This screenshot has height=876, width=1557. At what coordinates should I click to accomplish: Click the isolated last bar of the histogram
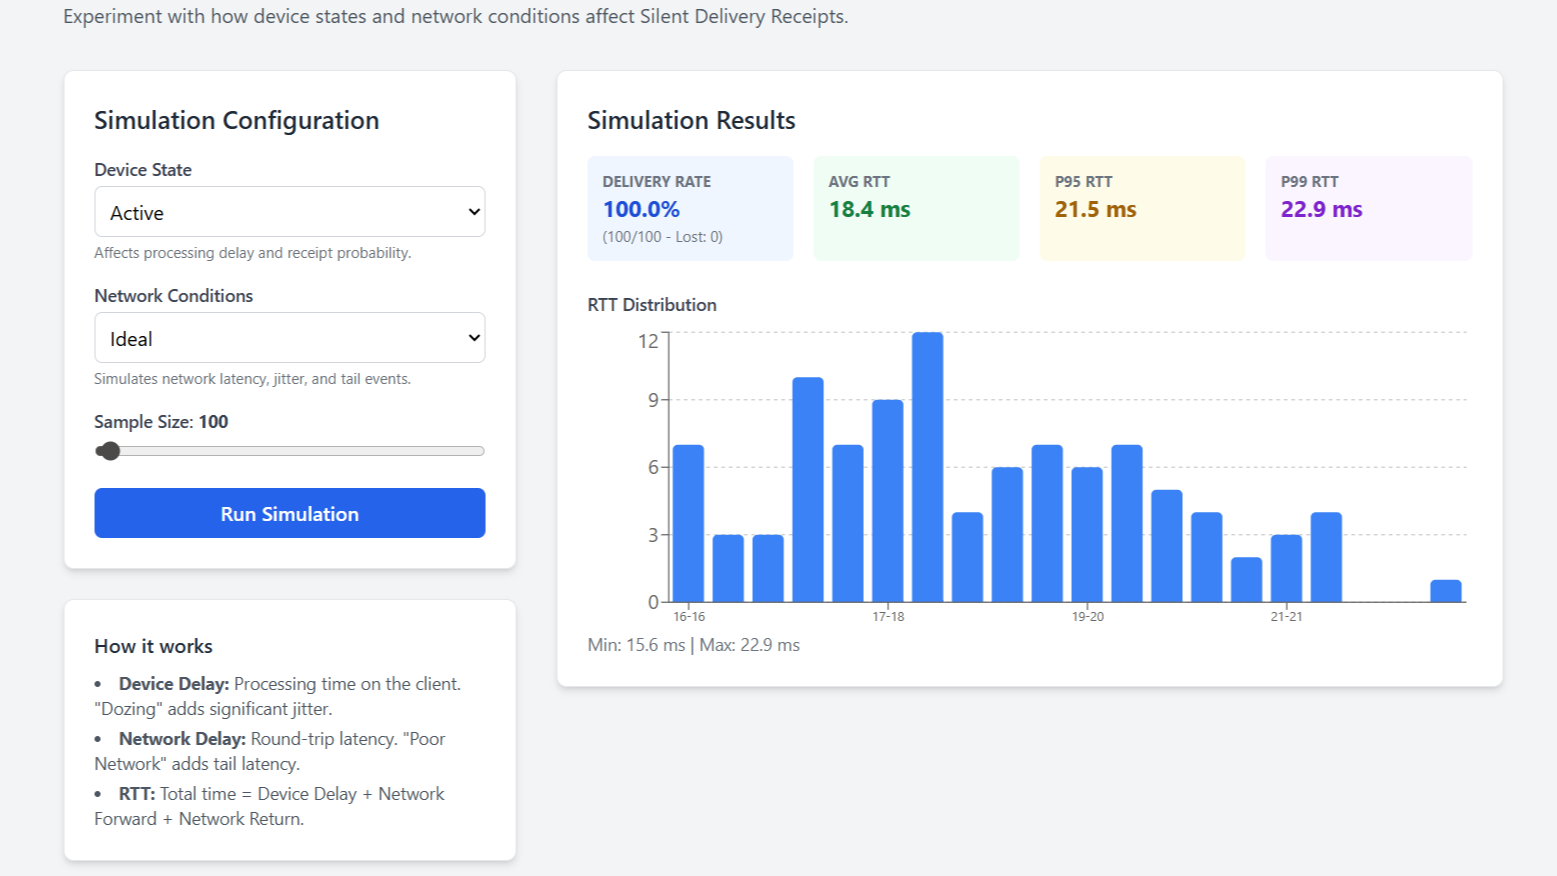pyautogui.click(x=1446, y=591)
